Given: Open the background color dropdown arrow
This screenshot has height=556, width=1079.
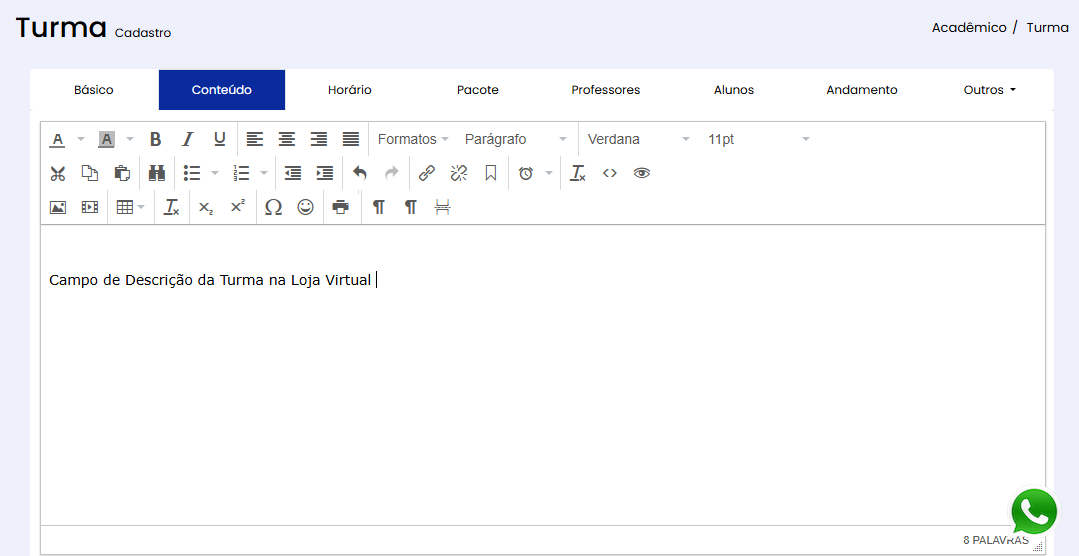Looking at the screenshot, I should coord(129,140).
